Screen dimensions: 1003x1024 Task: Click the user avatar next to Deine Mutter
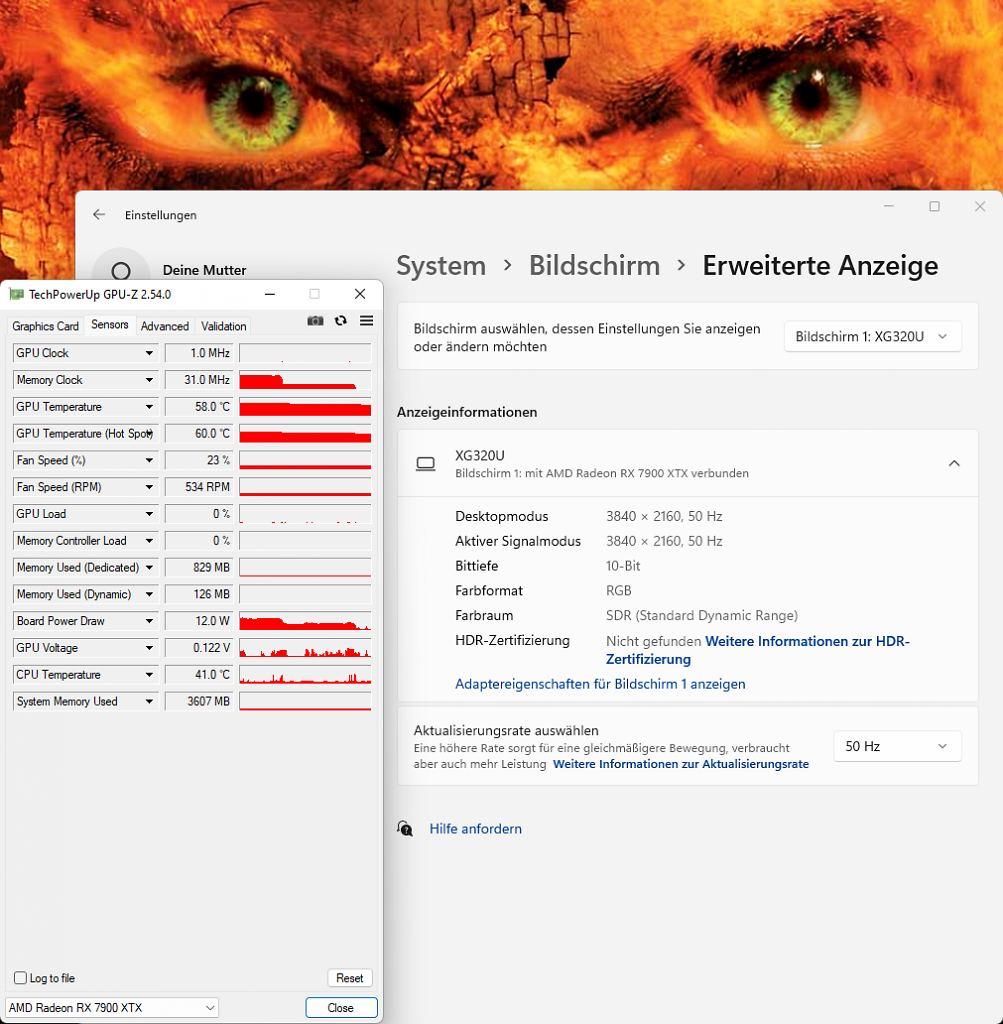point(121,270)
